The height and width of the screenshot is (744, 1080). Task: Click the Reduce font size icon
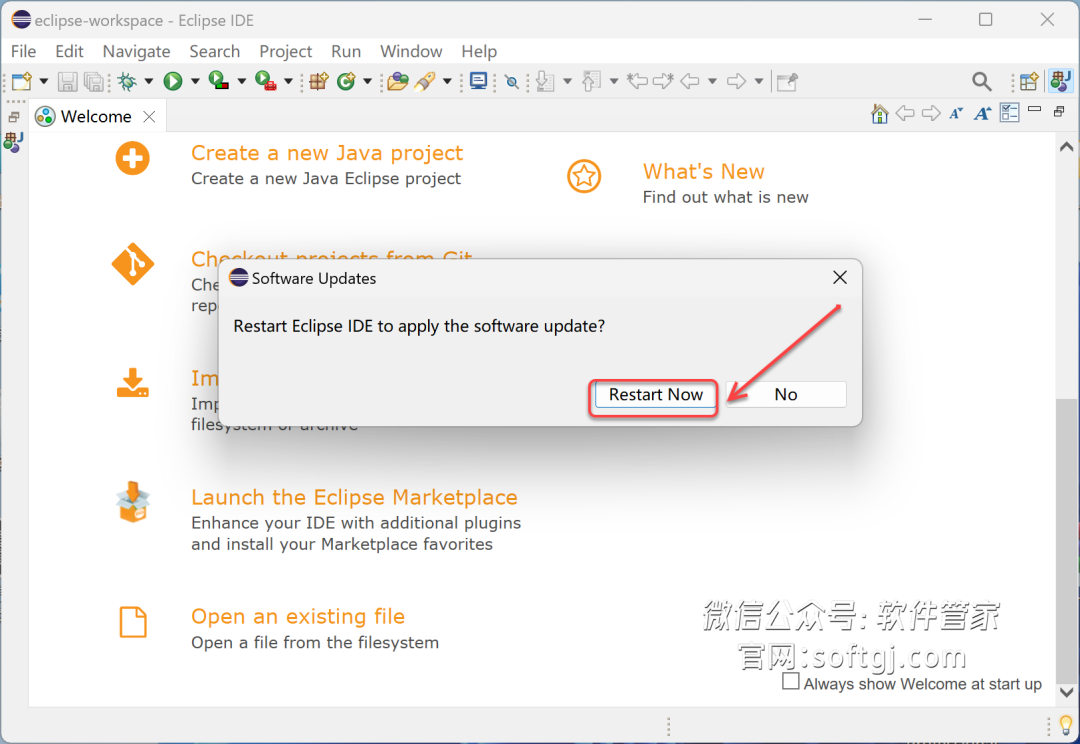click(x=956, y=114)
